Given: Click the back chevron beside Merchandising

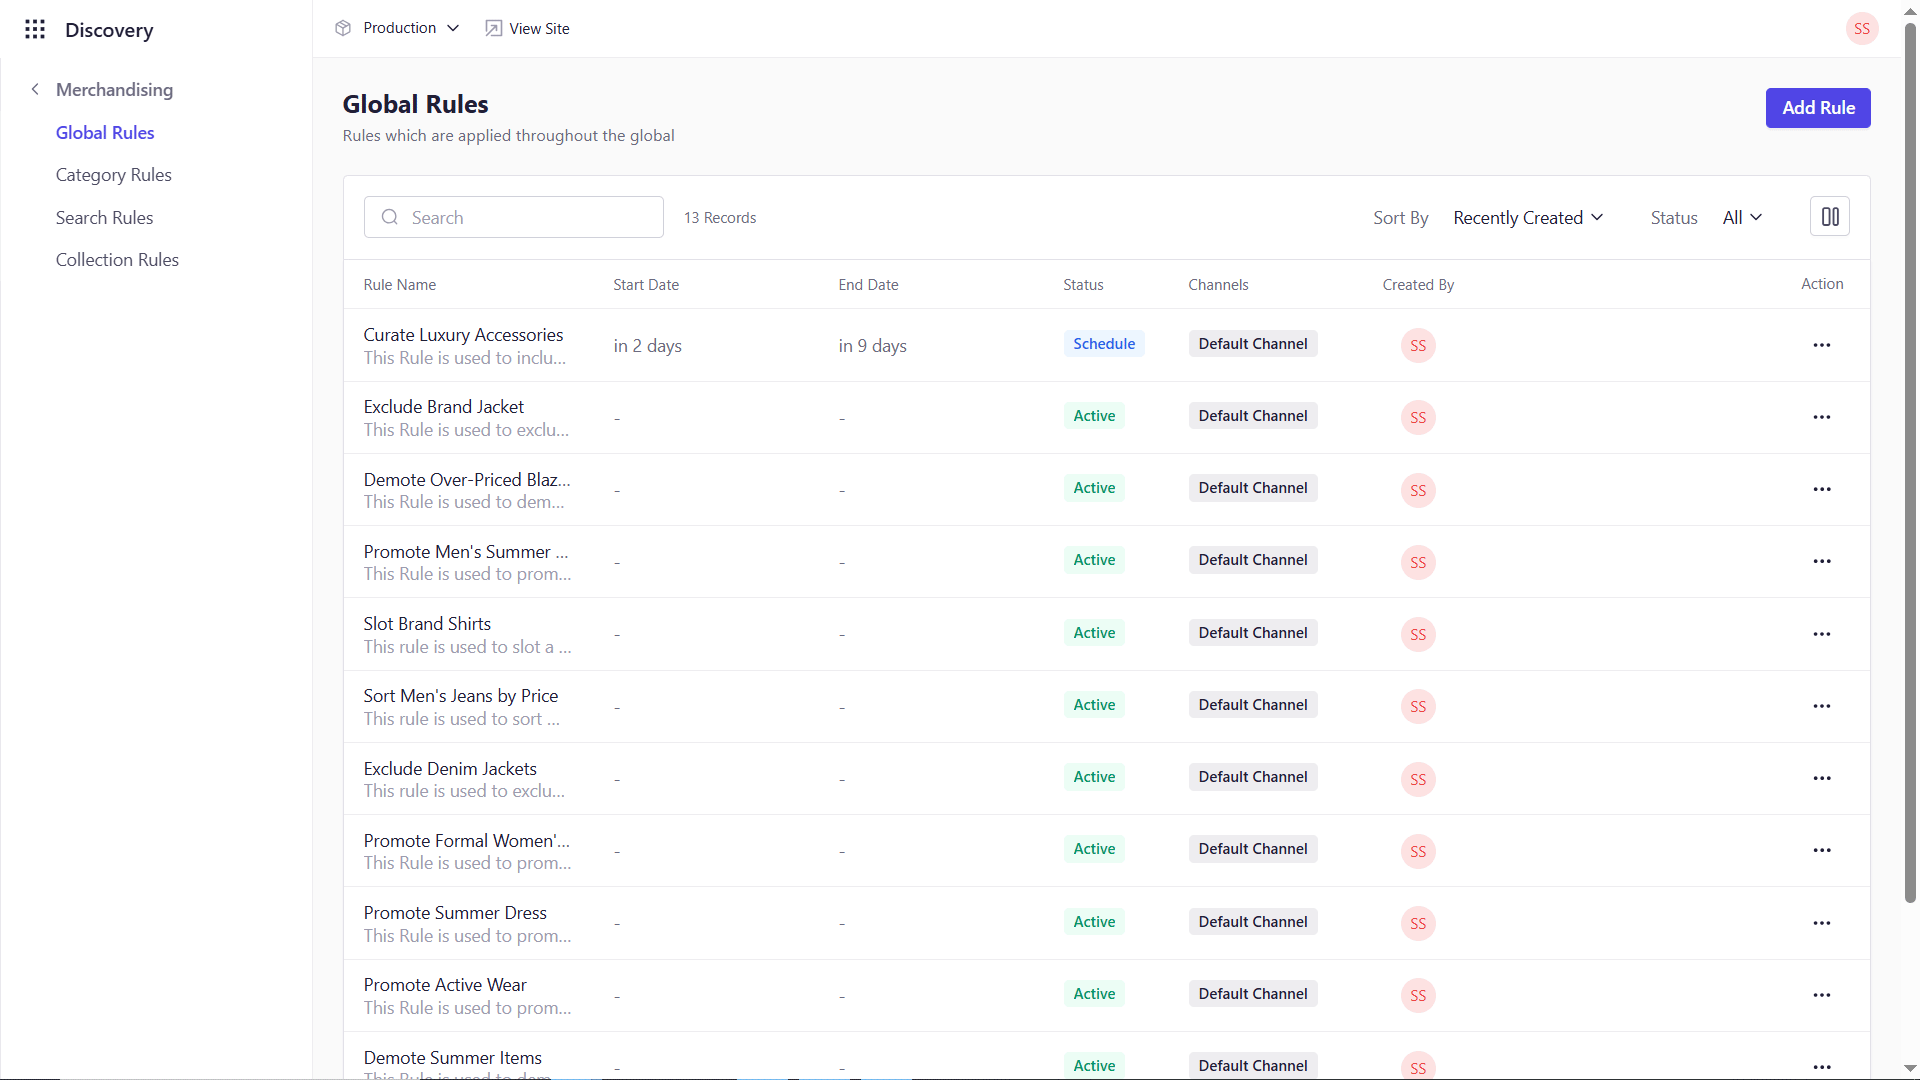Looking at the screenshot, I should [35, 89].
